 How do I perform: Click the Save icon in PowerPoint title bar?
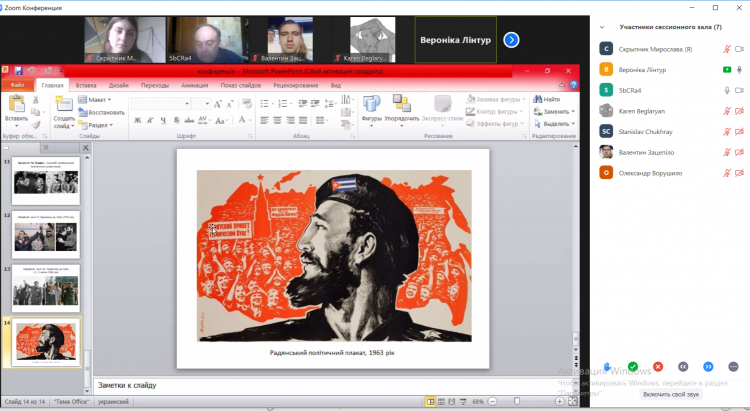[x=18, y=71]
